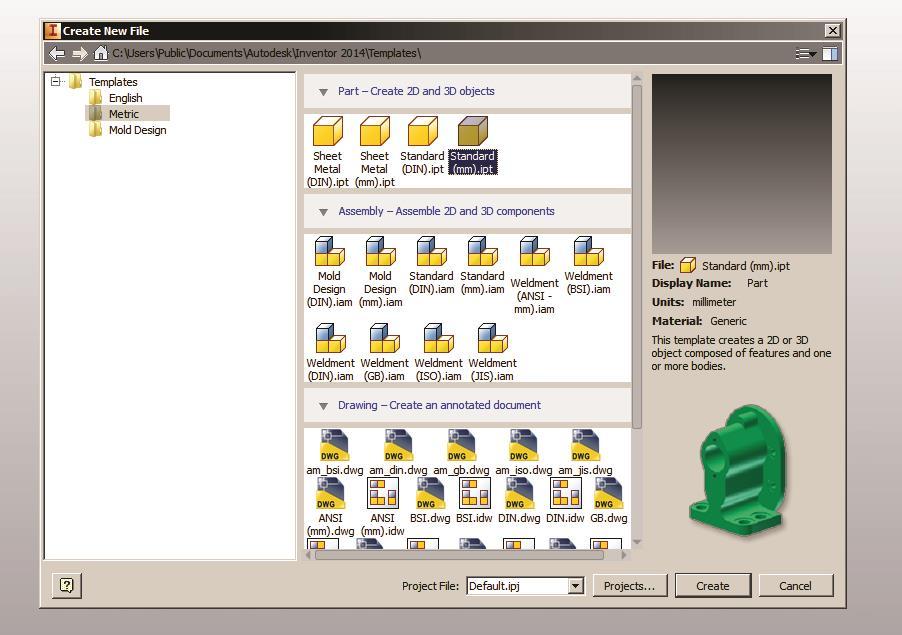Screen dimensions: 902x635
Task: Select Mold Design (mm).iam template
Action: pos(380,271)
